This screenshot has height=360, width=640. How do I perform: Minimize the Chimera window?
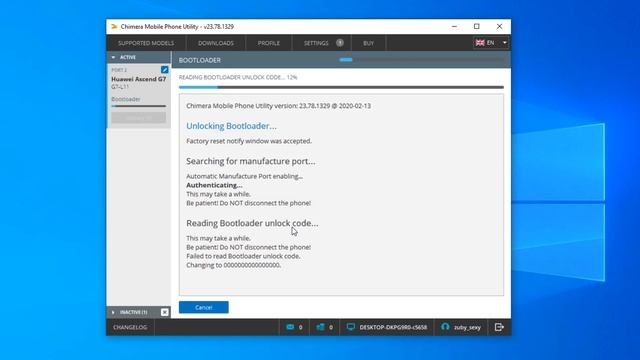(x=454, y=27)
